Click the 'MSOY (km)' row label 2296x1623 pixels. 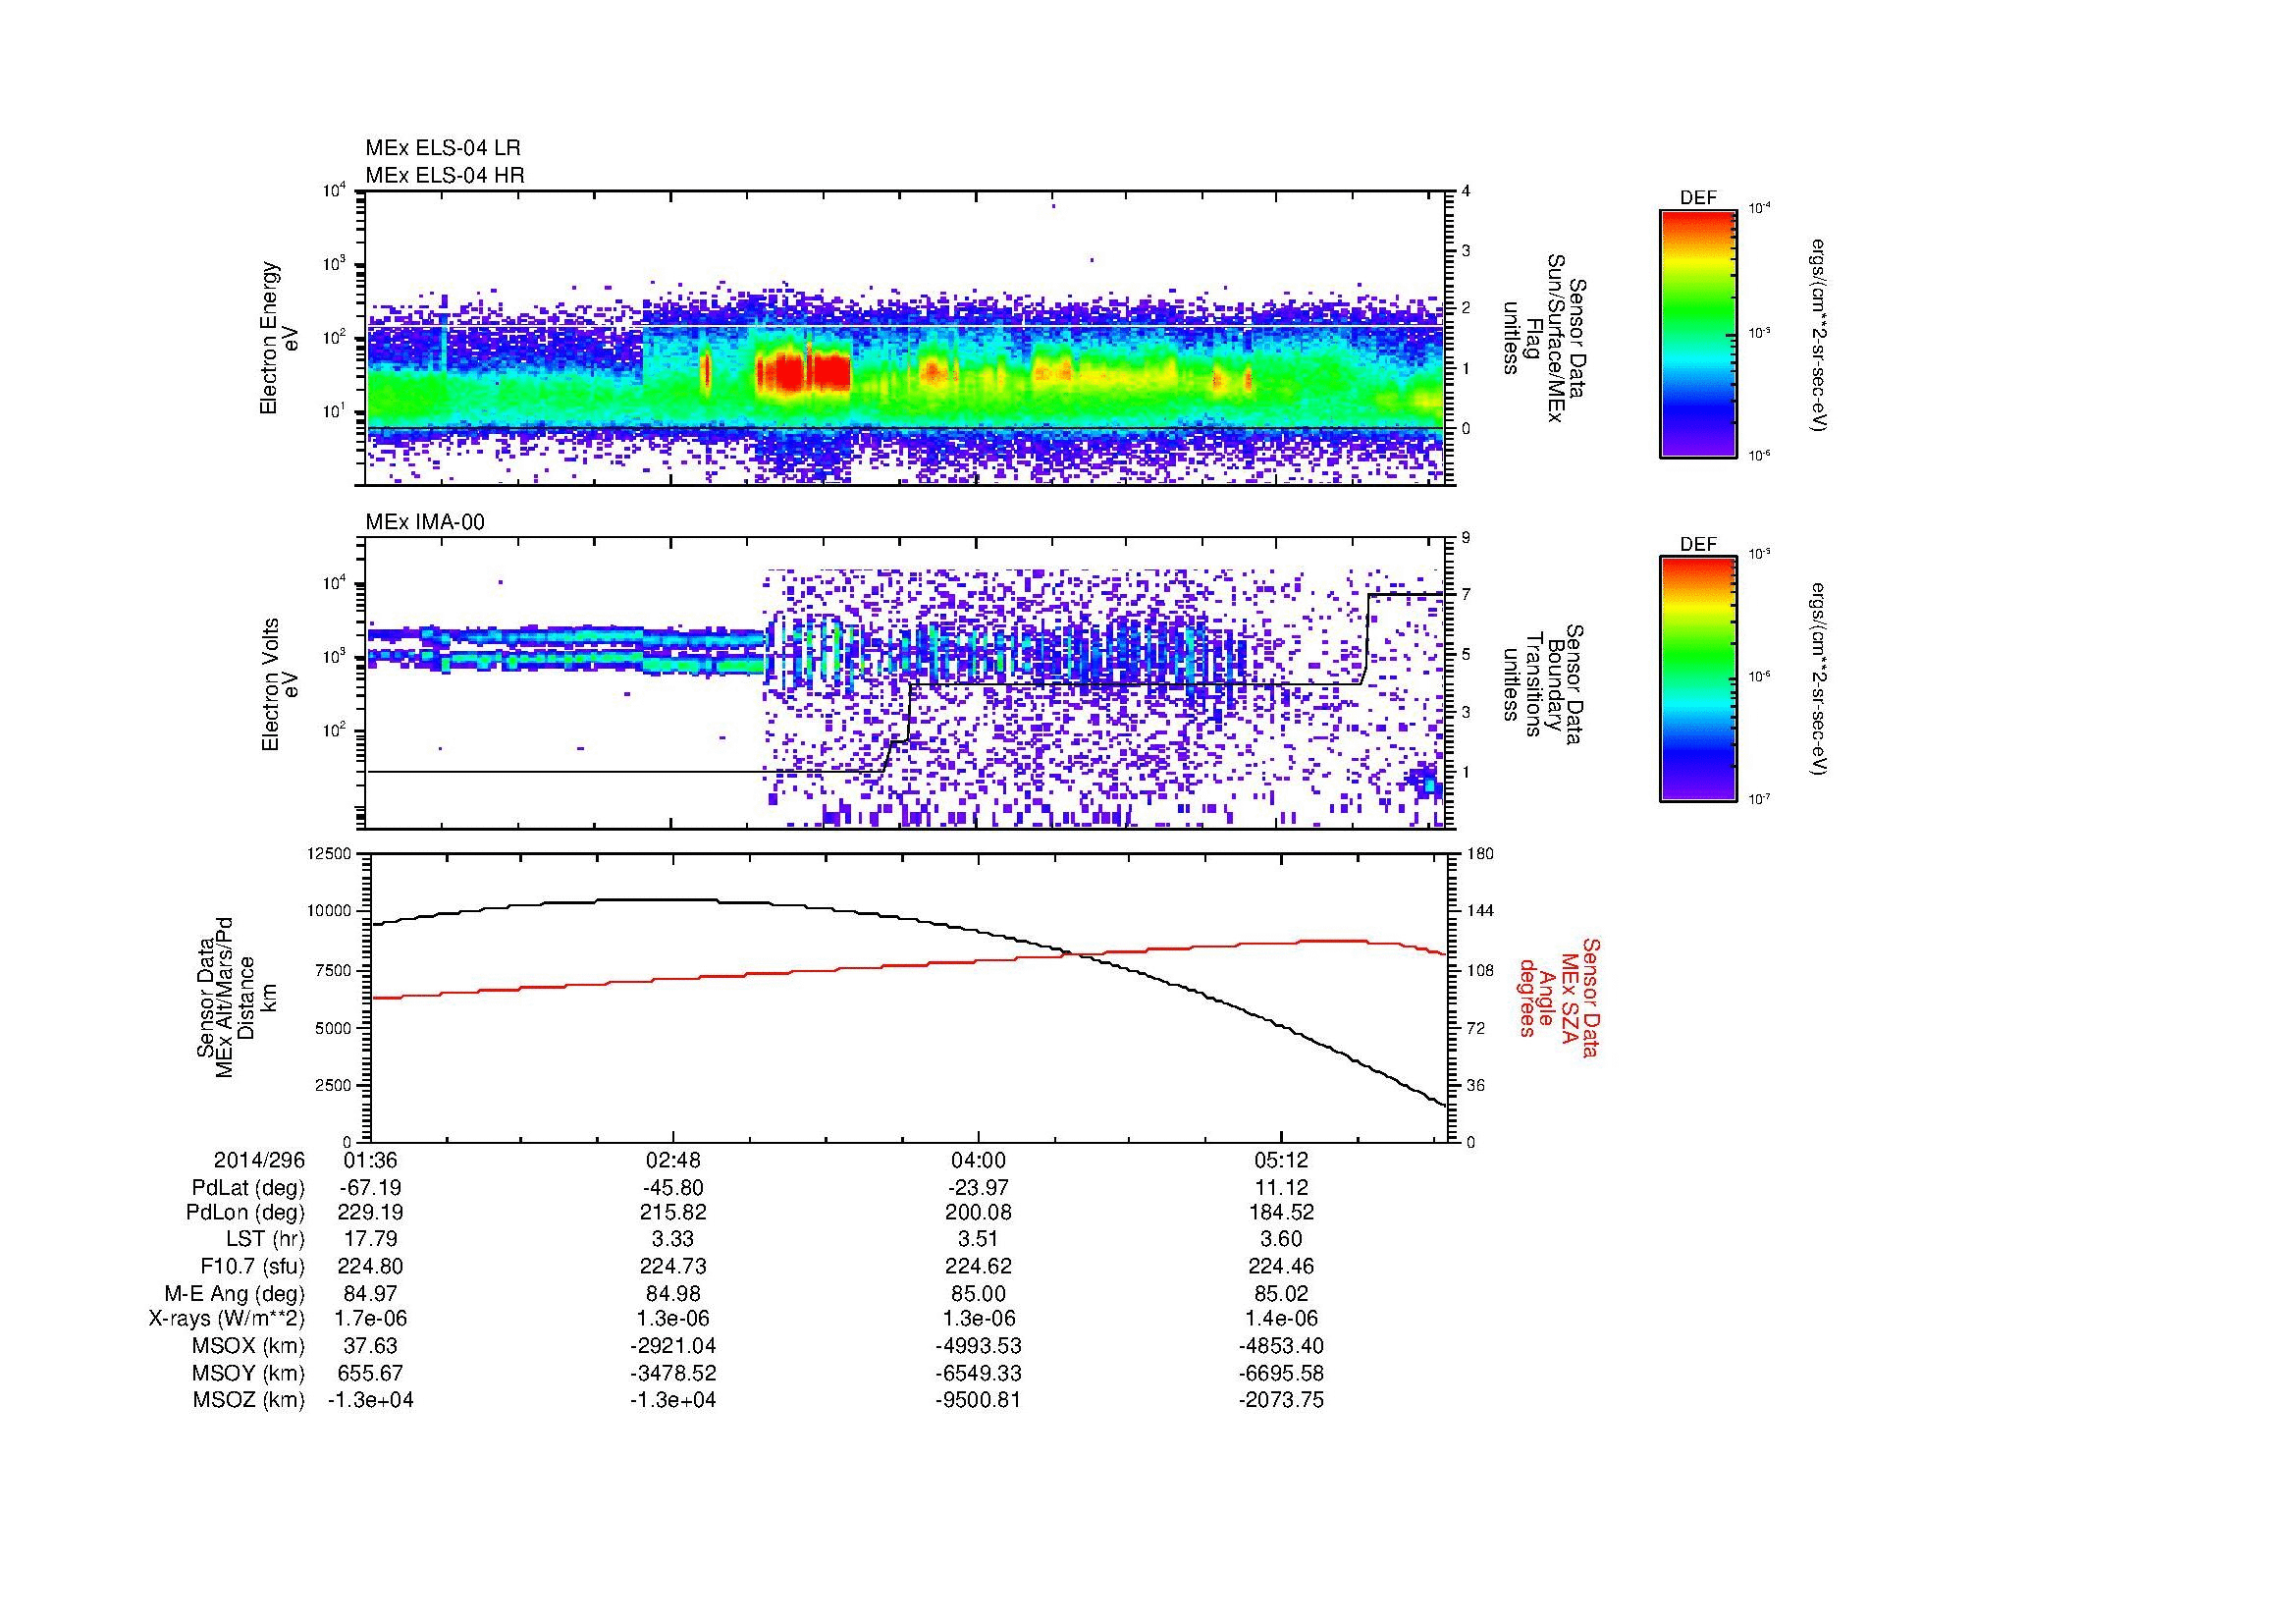point(249,1373)
